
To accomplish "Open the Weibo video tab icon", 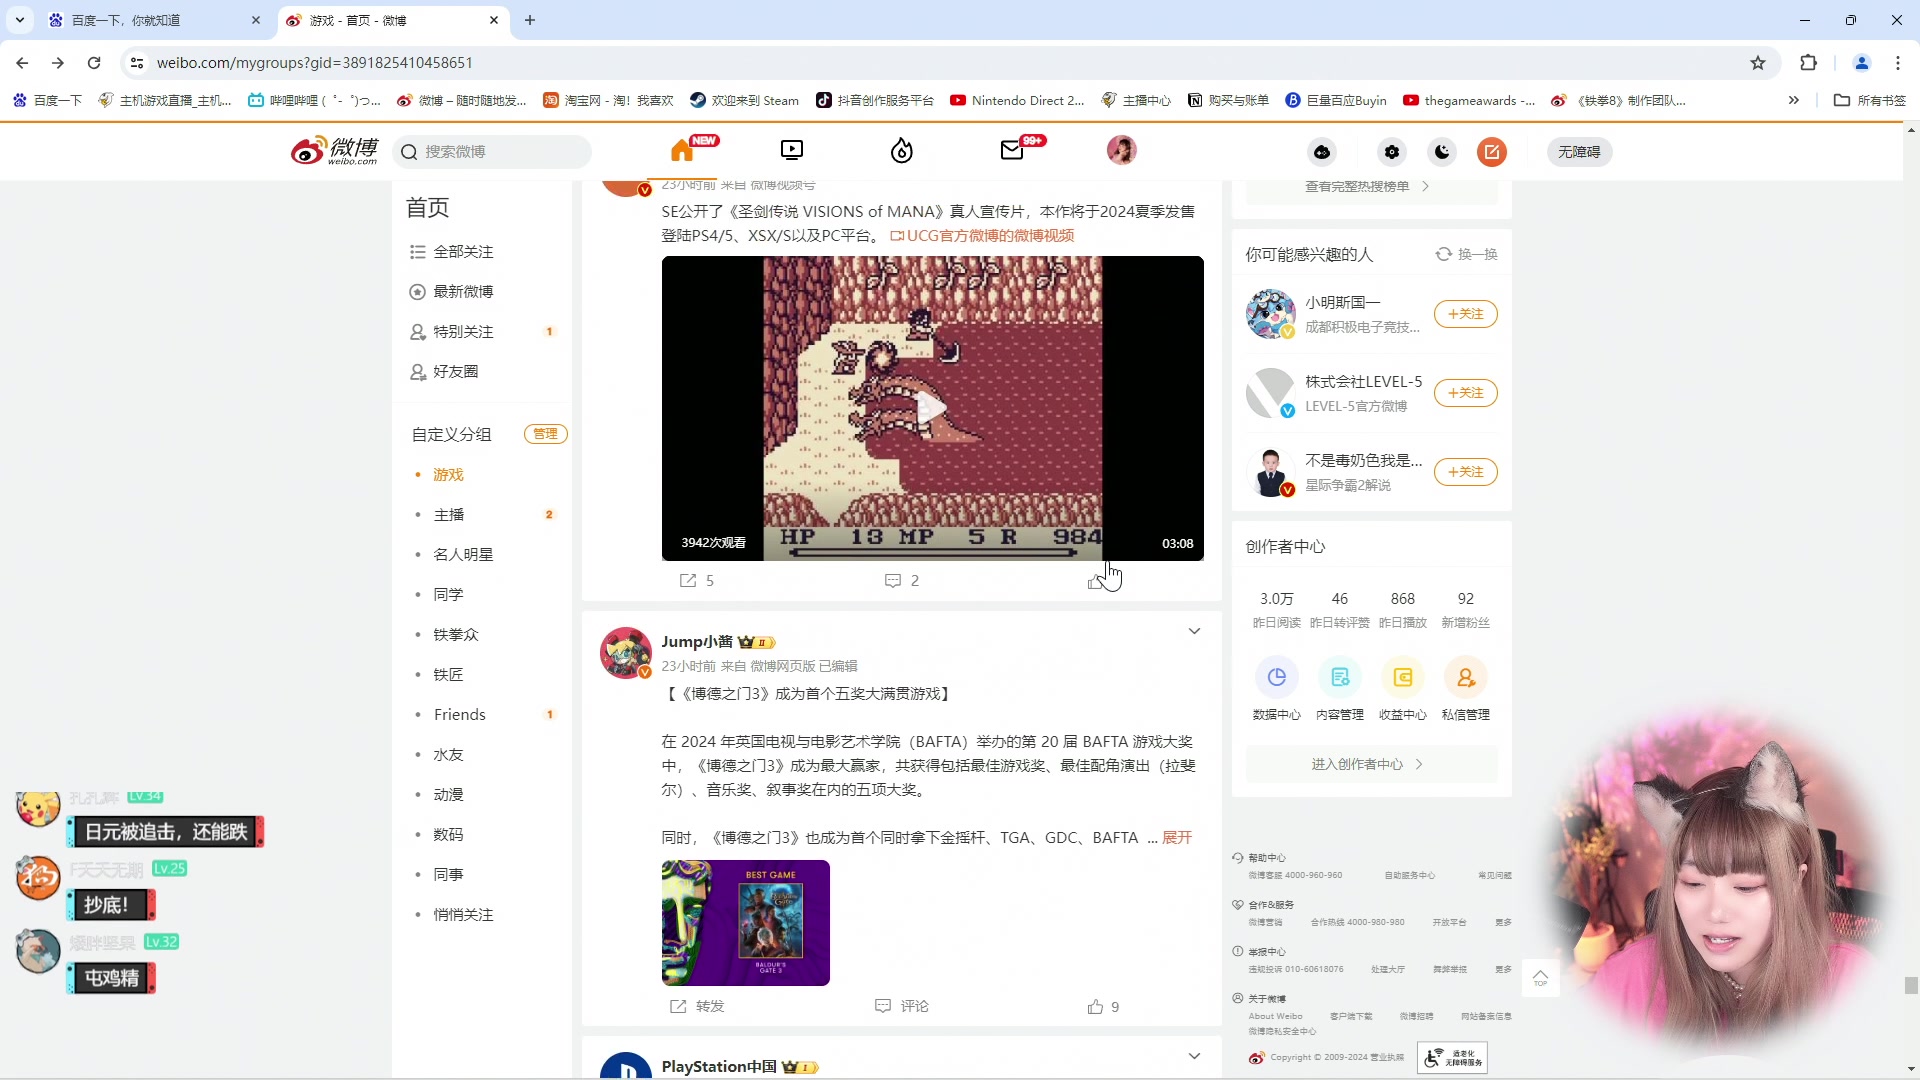I will [x=792, y=151].
